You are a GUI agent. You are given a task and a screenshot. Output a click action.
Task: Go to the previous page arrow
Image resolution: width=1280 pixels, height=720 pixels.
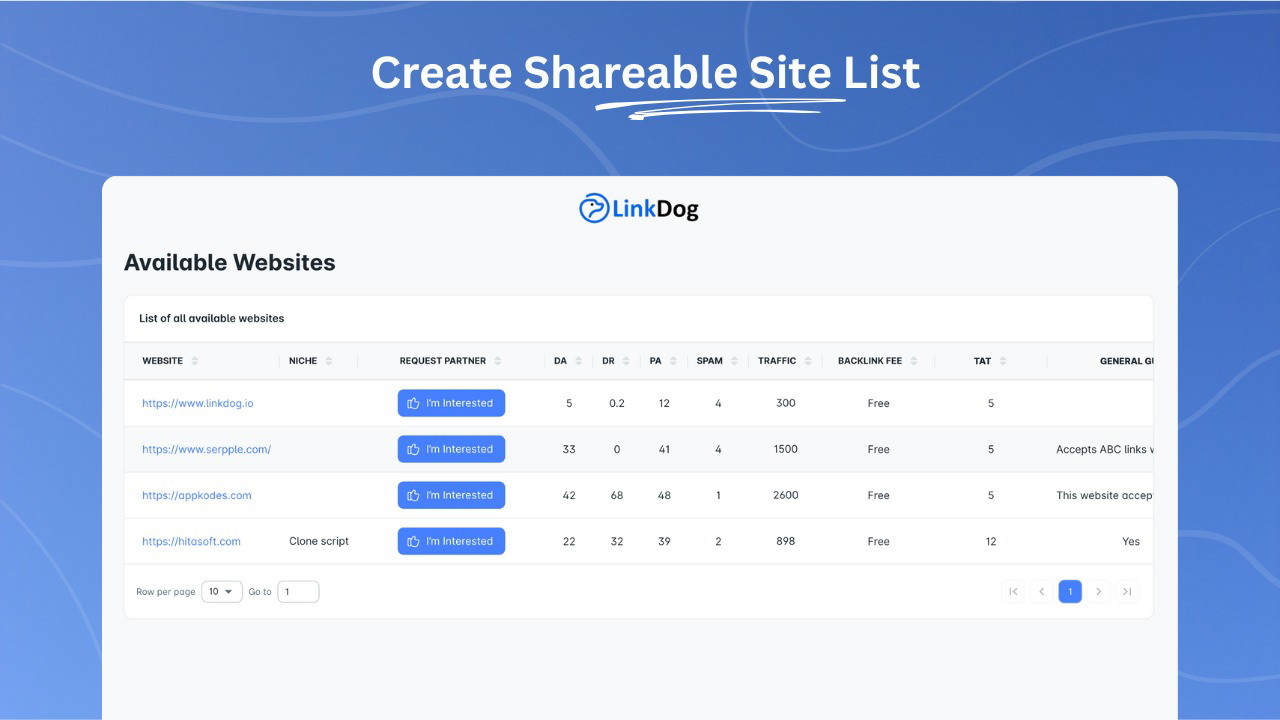(x=1041, y=592)
